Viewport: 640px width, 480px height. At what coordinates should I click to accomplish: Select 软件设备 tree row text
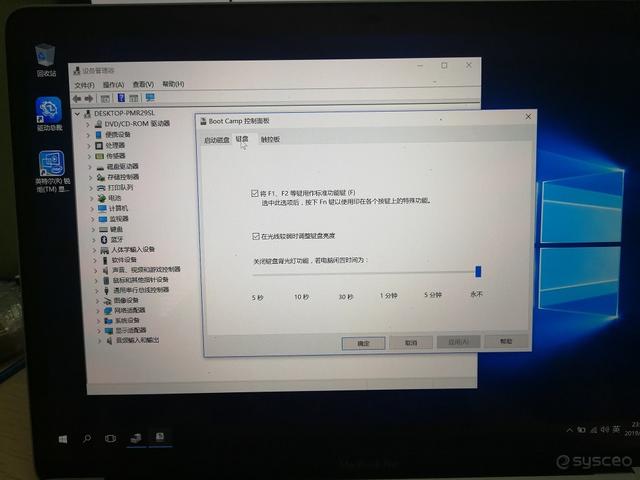pyautogui.click(x=124, y=260)
